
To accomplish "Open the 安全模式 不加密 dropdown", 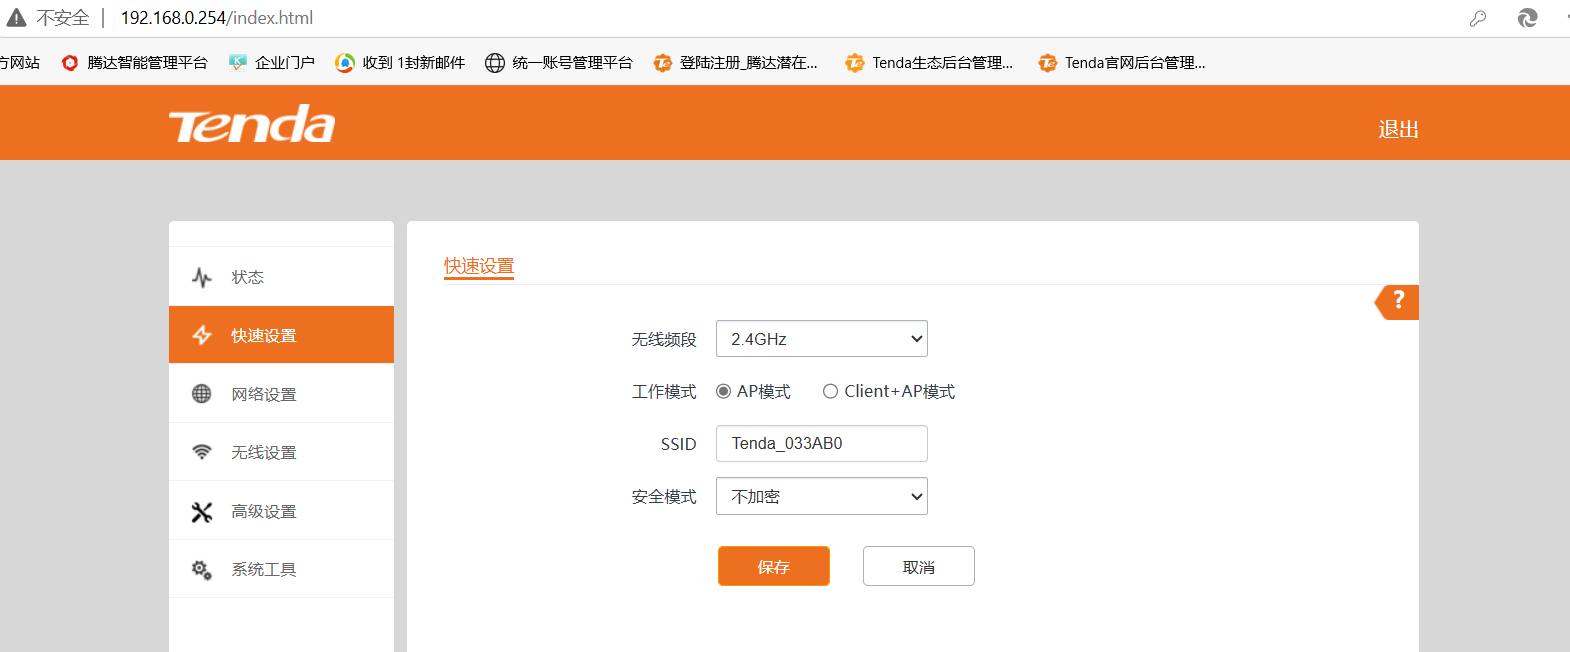I will [x=822, y=496].
